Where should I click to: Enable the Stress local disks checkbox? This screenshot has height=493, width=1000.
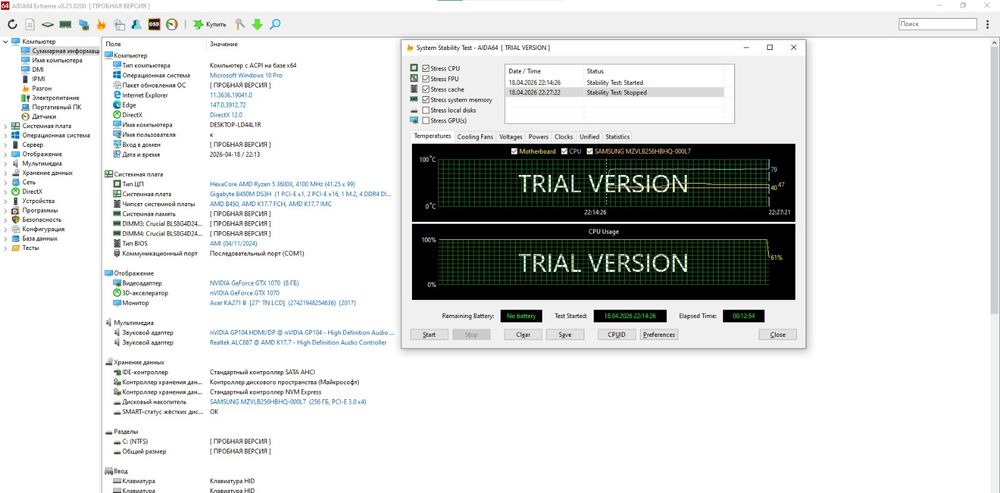(x=425, y=110)
